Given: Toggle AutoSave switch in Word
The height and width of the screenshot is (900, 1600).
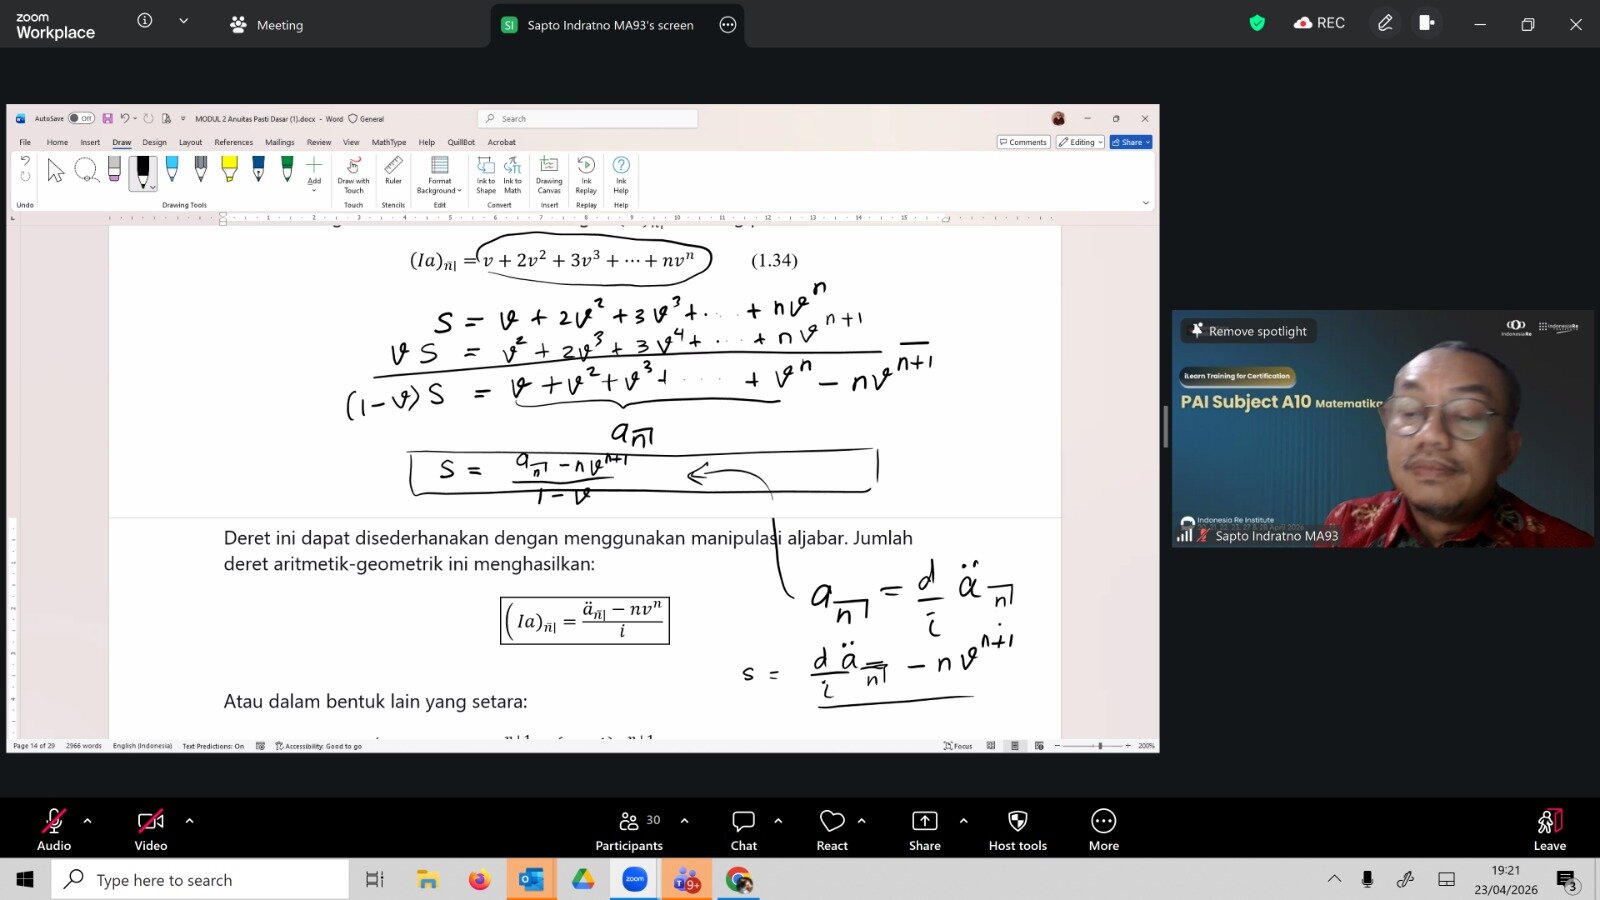Looking at the screenshot, I should click(81, 118).
